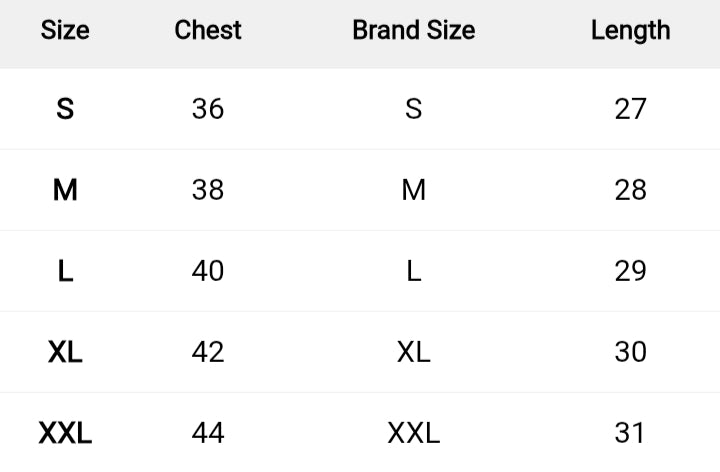The height and width of the screenshot is (472, 720).
Task: Click length value 30
Action: [x=630, y=351]
